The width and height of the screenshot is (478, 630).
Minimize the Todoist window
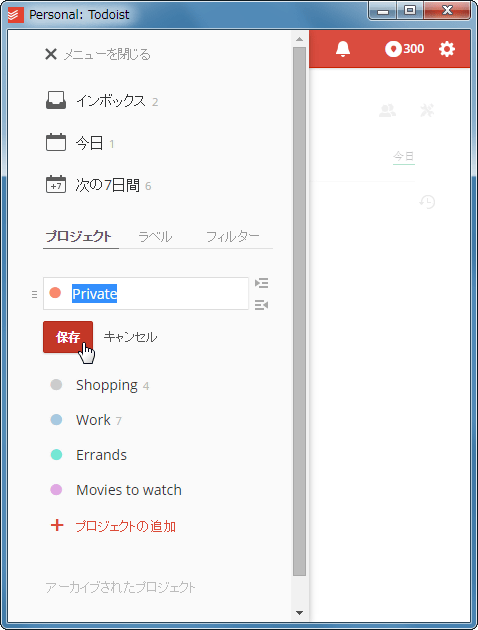click(x=383, y=12)
